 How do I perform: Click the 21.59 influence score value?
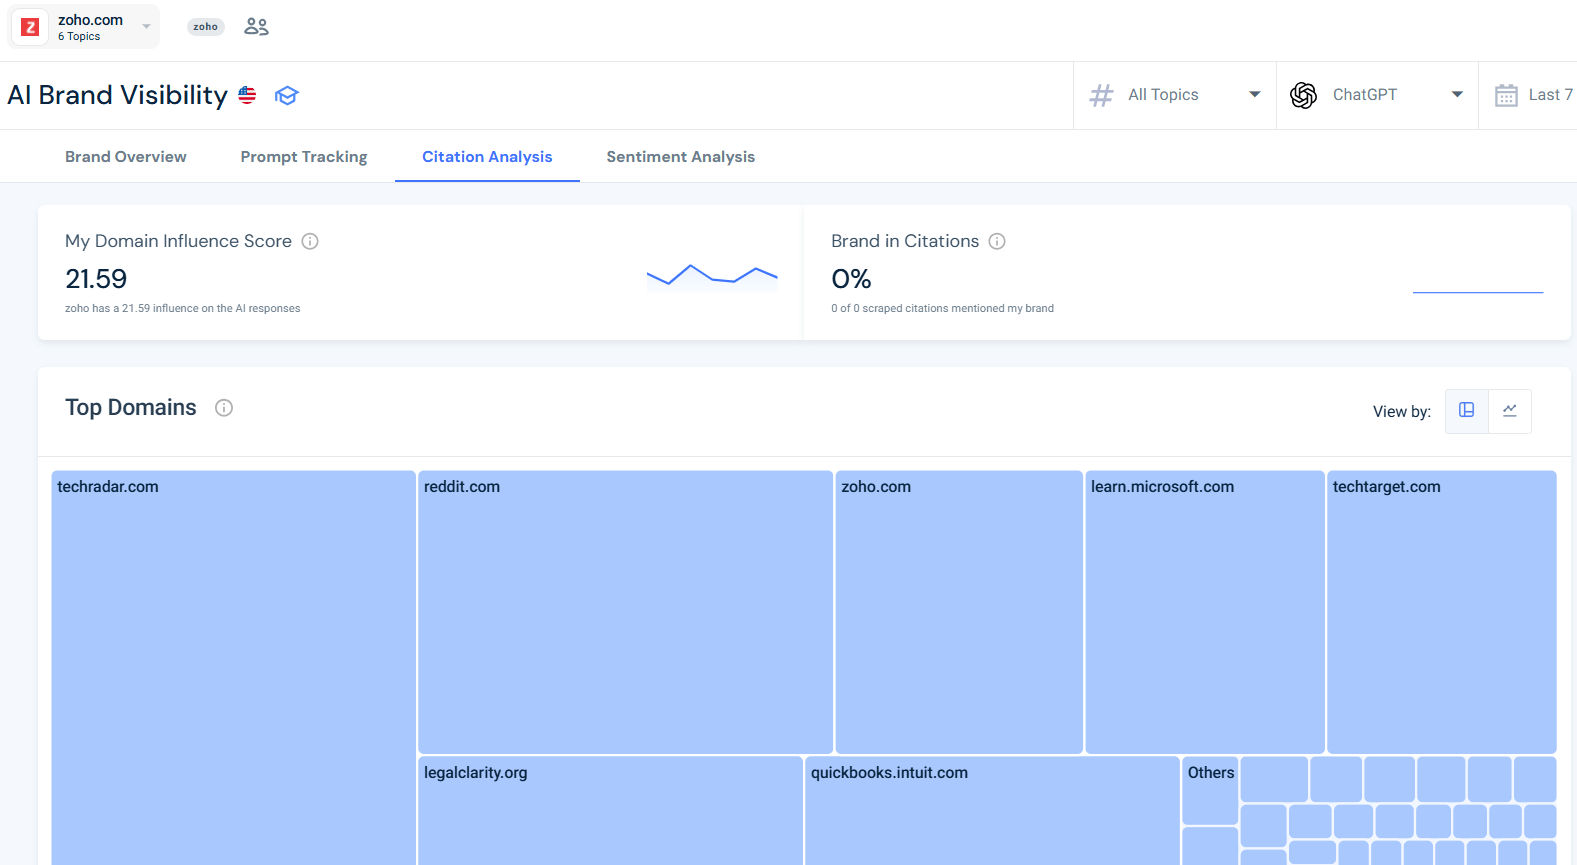(96, 279)
